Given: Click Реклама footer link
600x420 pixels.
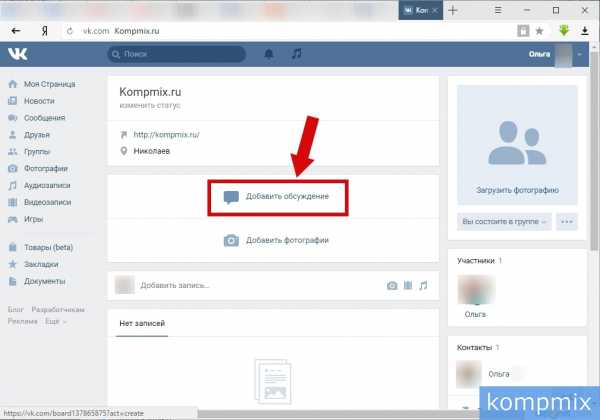Looking at the screenshot, I should pos(23,321).
